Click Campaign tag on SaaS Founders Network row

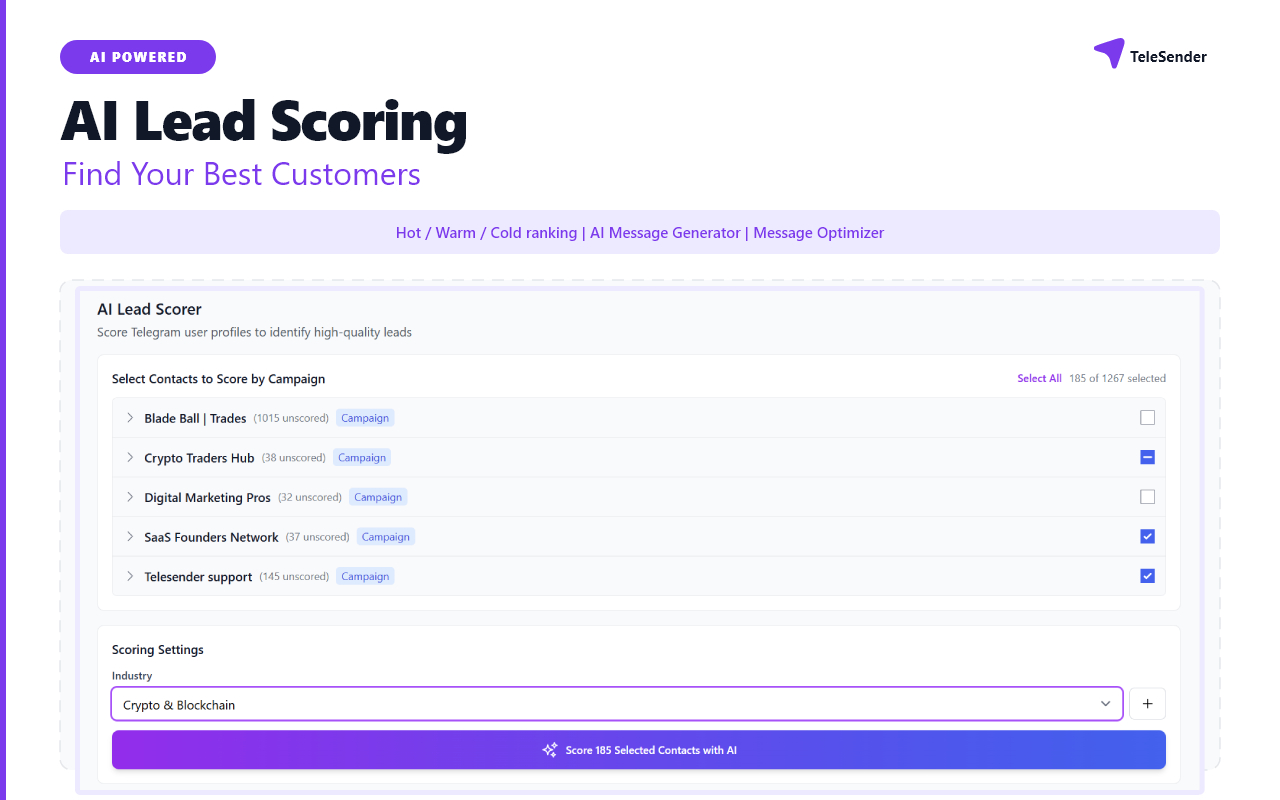[386, 537]
